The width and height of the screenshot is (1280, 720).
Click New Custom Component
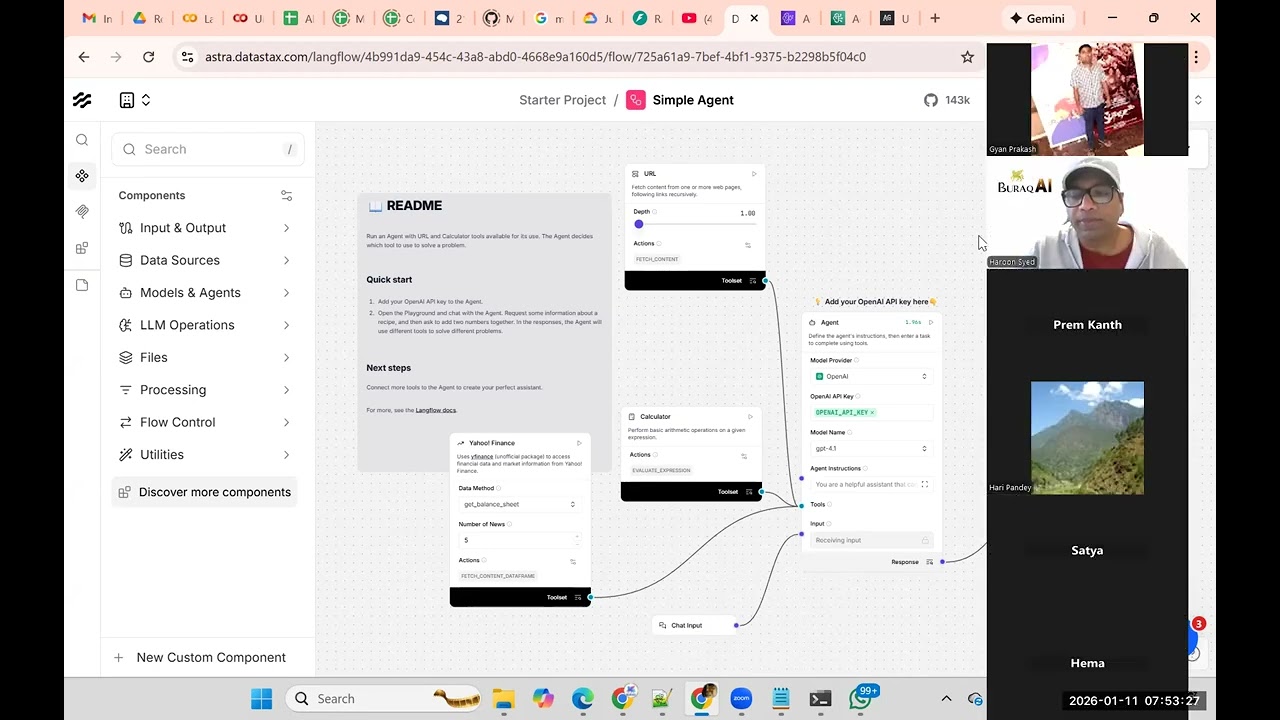(200, 657)
